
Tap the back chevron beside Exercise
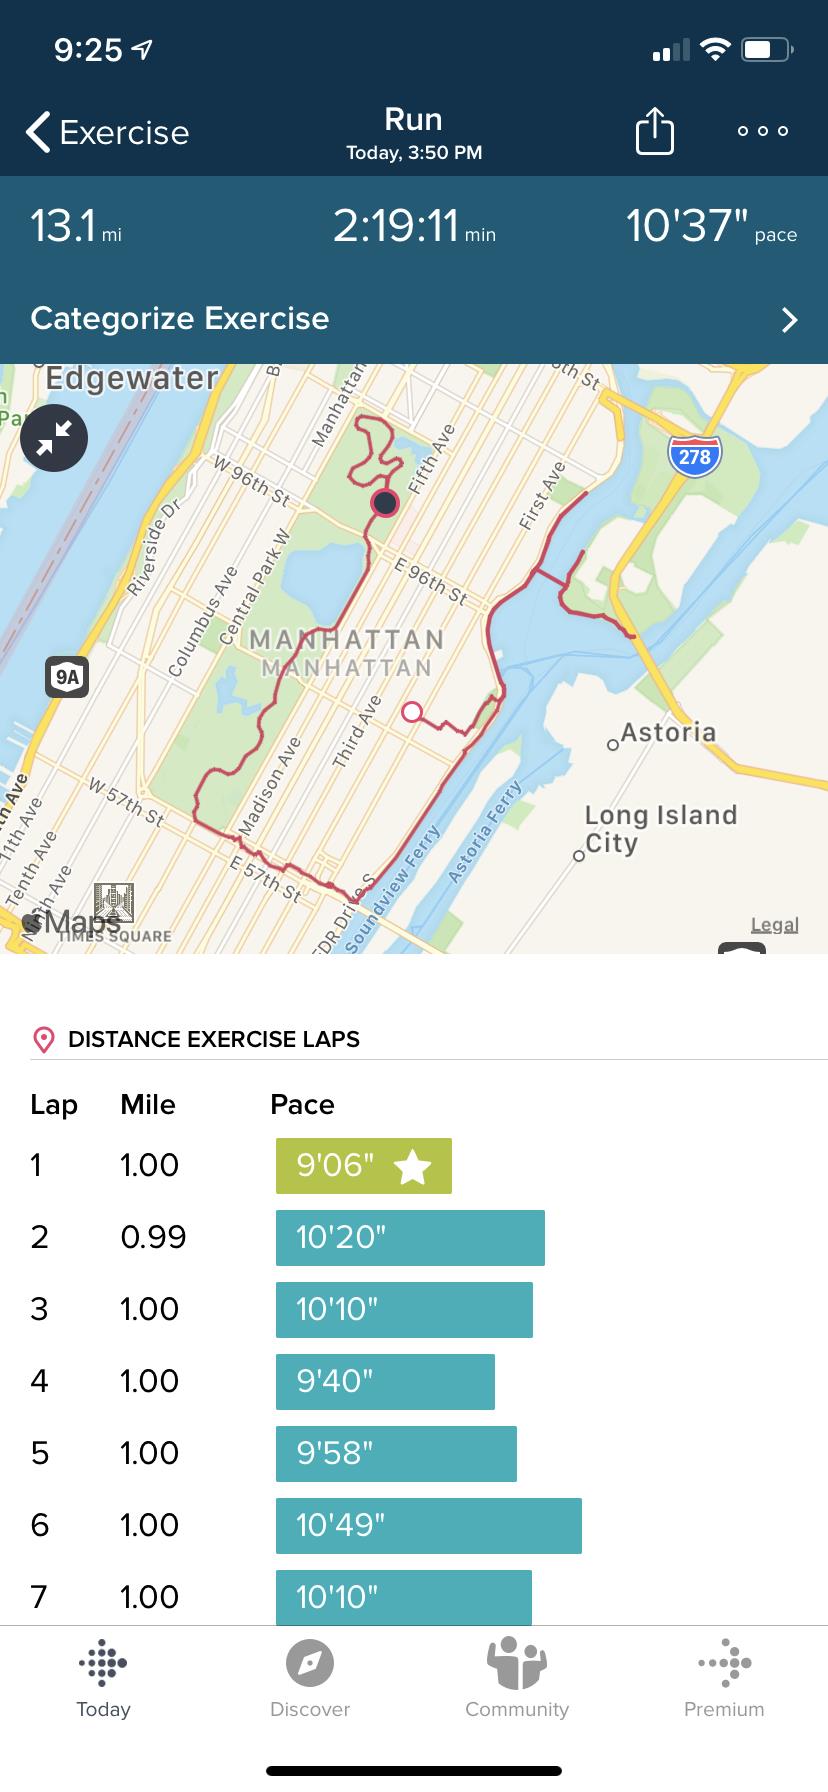click(38, 132)
